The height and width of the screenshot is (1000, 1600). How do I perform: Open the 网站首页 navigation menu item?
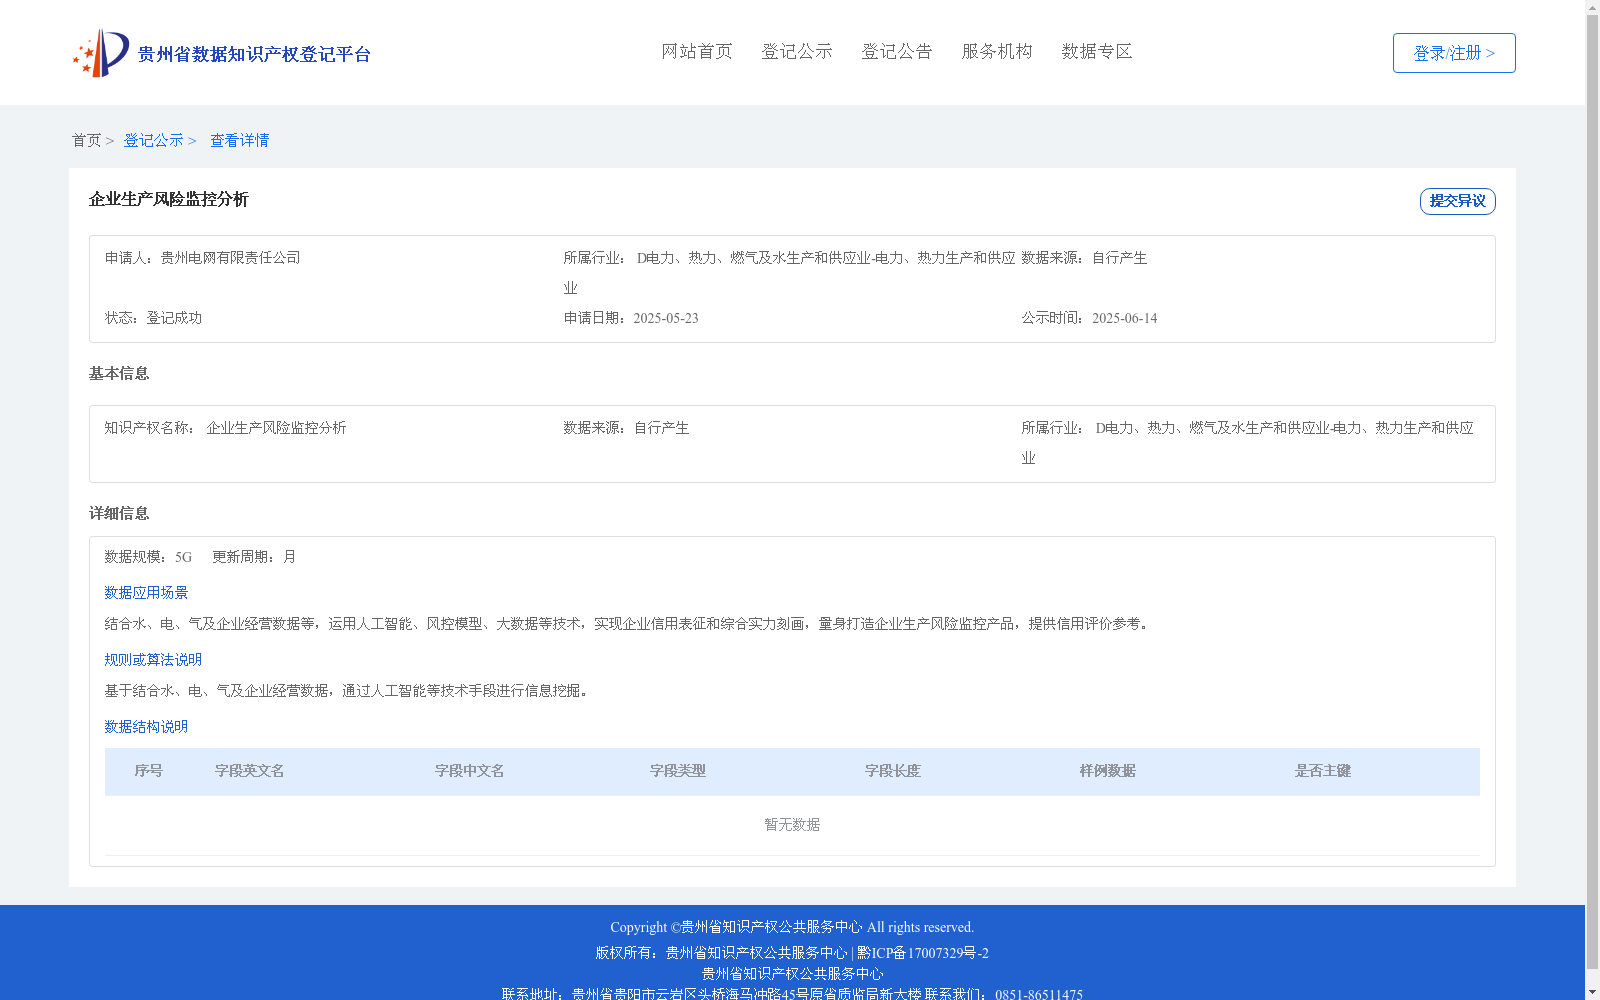tap(696, 51)
